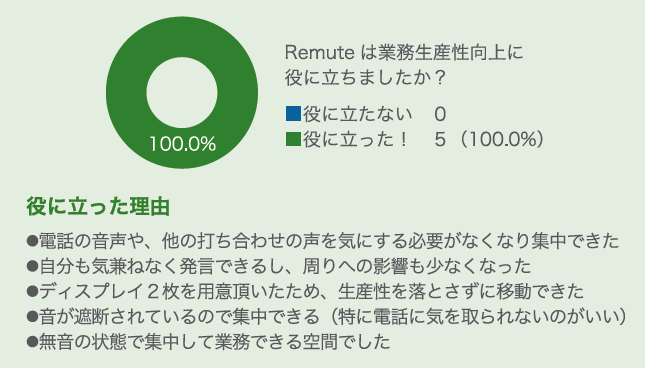
Task: Click the bullet before 自分も気兼ねなく
Action: pyautogui.click(x=32, y=266)
